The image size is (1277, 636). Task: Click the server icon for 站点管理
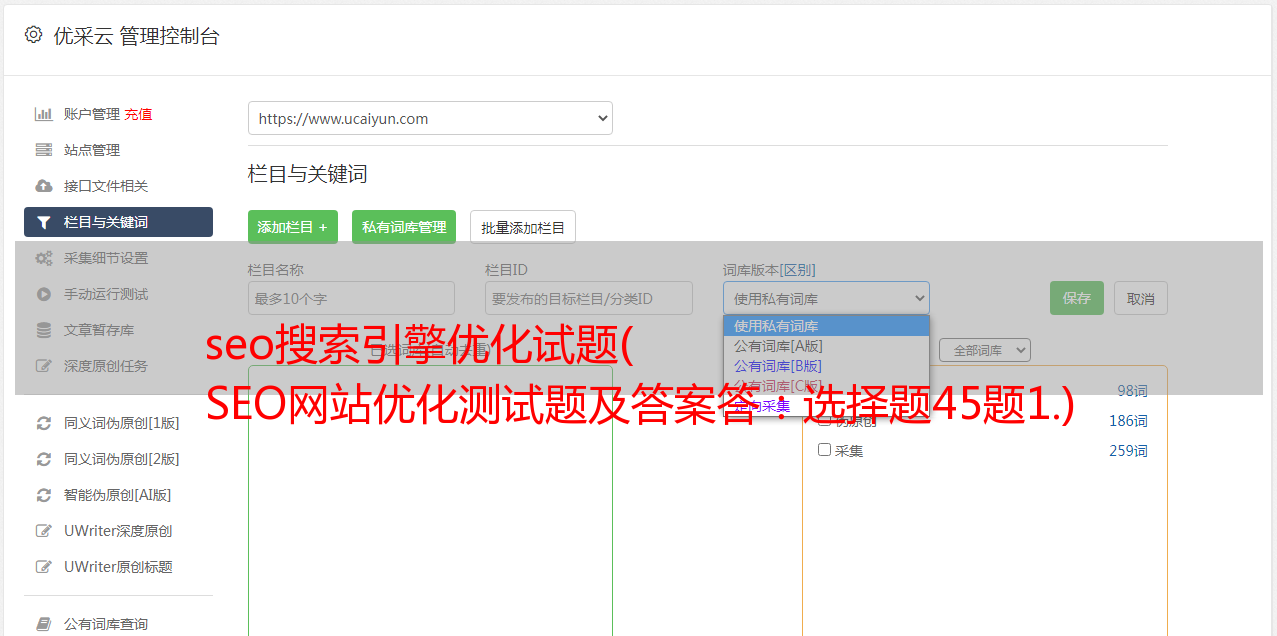point(43,150)
